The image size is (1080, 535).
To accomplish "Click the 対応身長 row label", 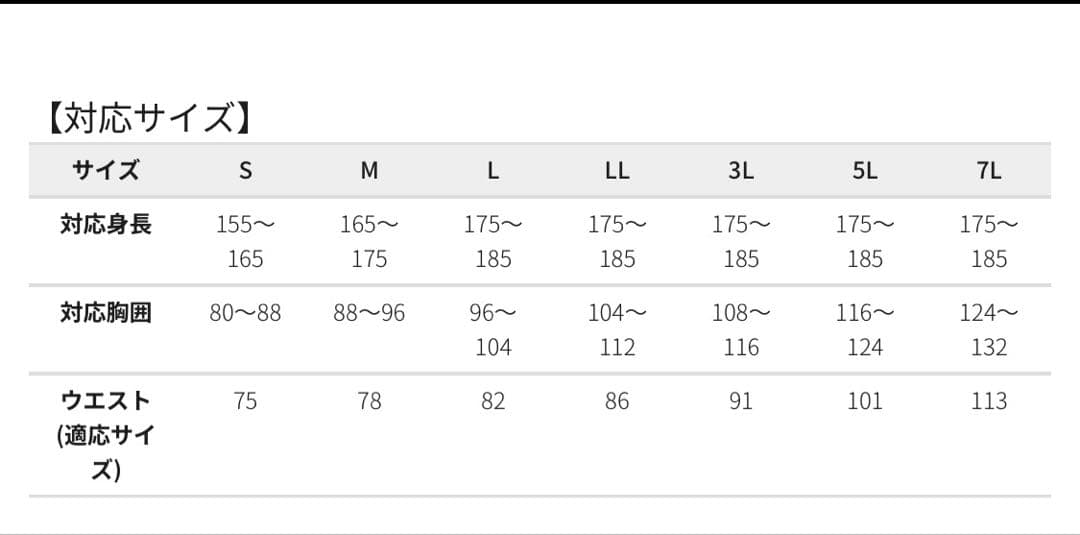I will click(105, 224).
